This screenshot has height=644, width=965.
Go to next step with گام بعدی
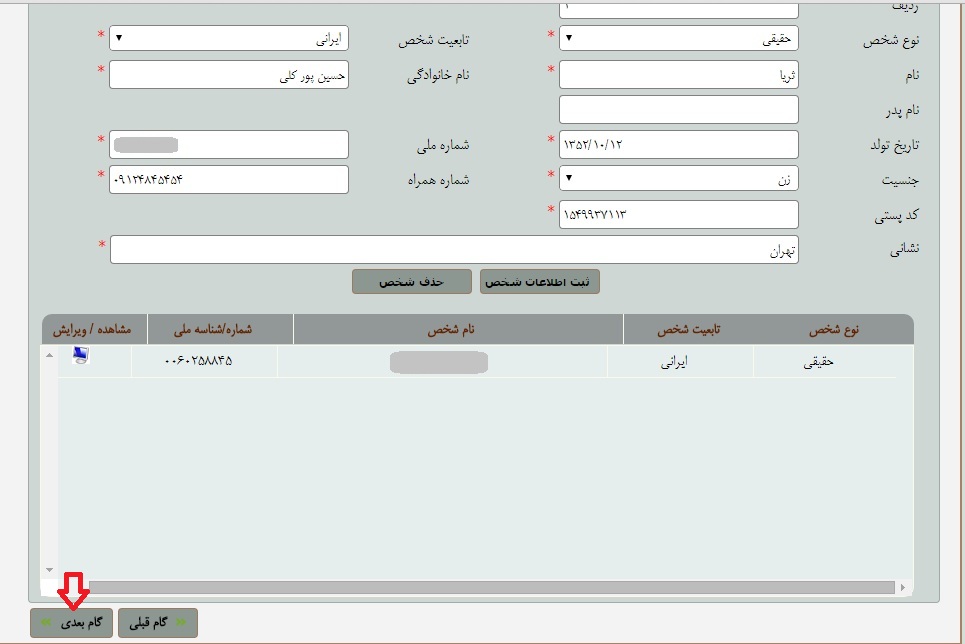tap(71, 622)
